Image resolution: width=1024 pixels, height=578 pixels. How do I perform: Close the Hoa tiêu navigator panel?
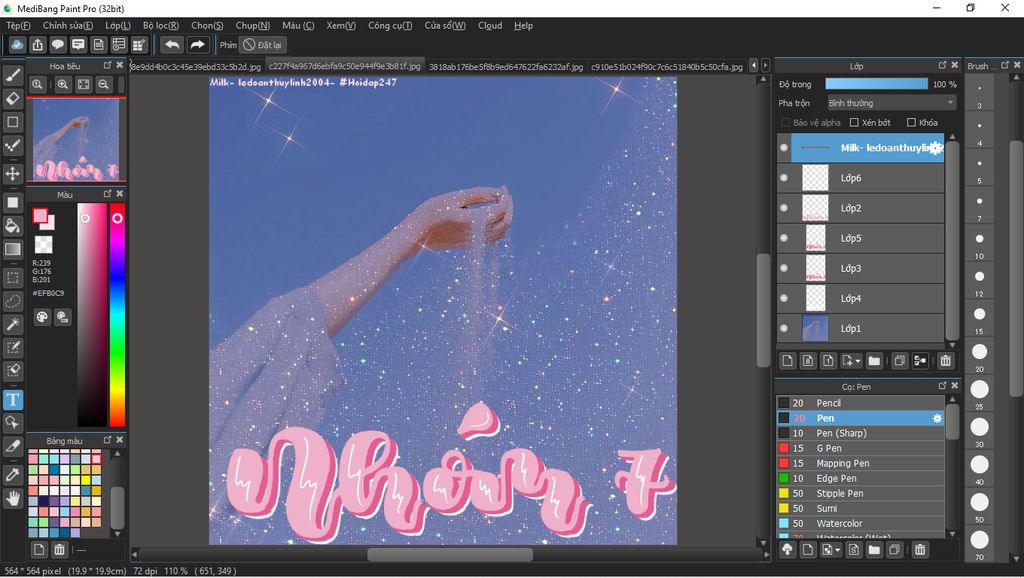pyautogui.click(x=120, y=65)
